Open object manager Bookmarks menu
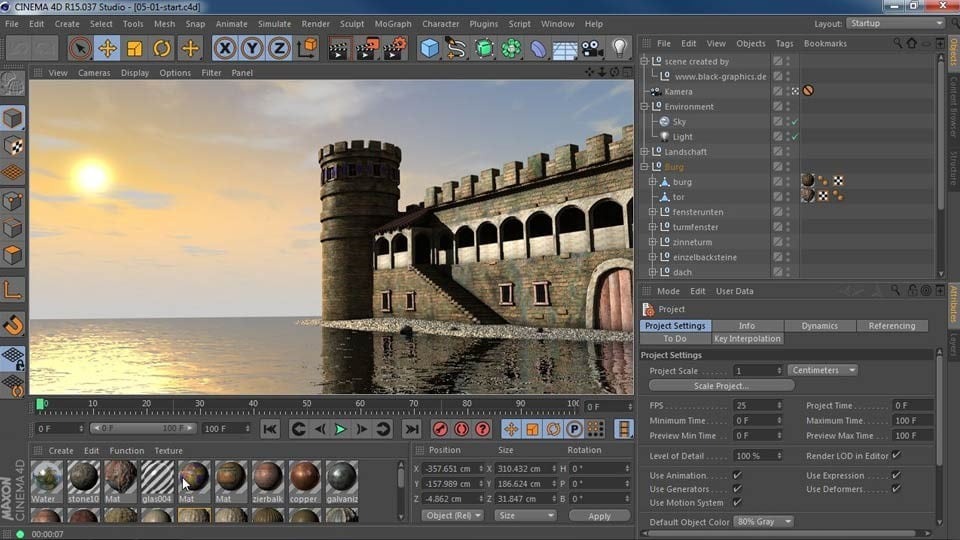 tap(825, 43)
